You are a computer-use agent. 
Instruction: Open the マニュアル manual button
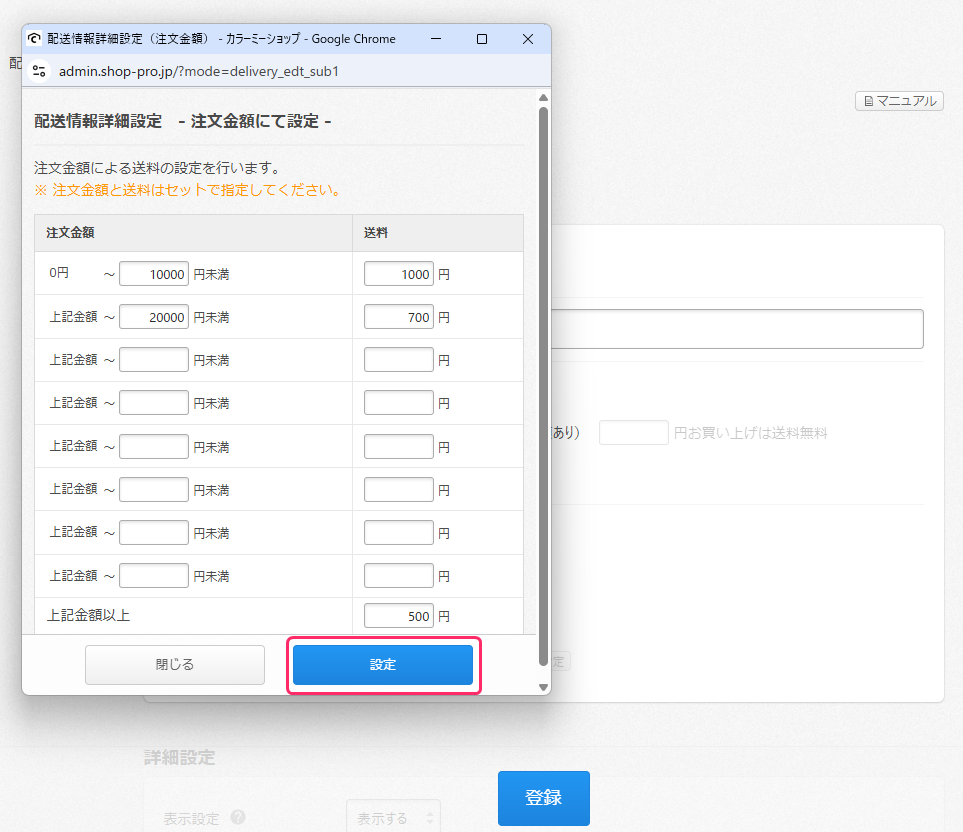899,101
